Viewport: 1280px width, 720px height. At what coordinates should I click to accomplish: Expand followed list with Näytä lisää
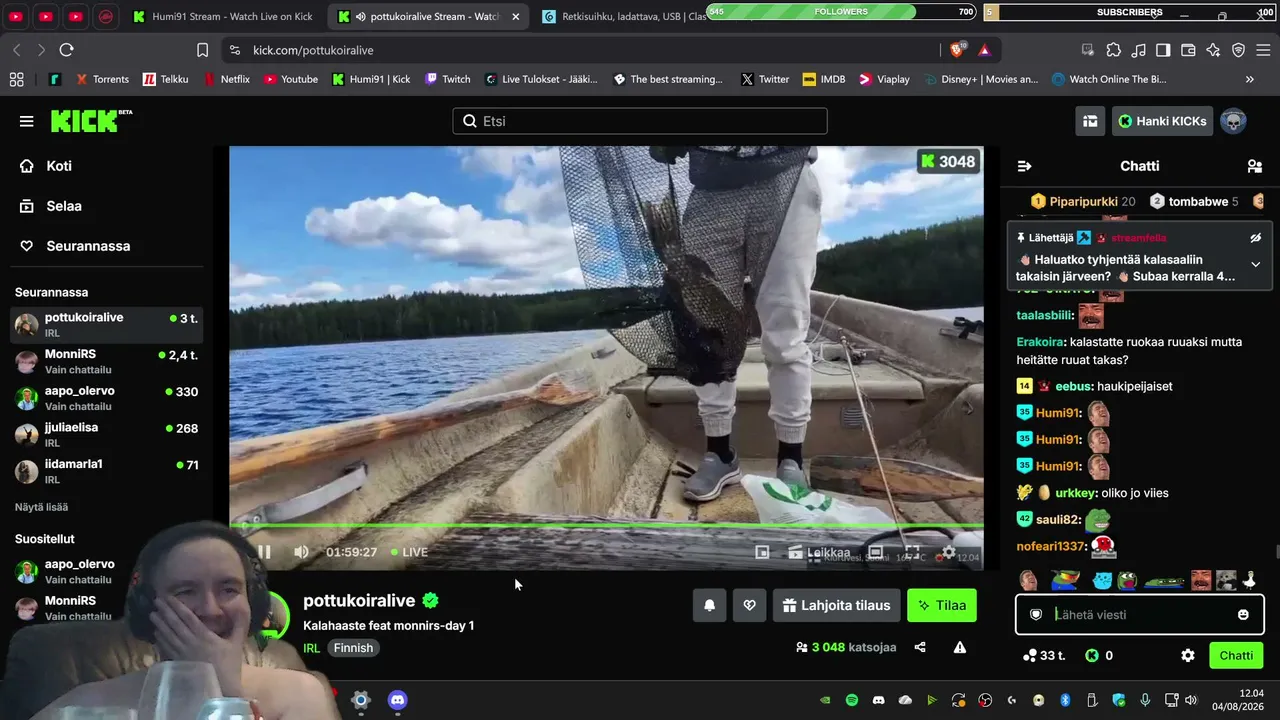pos(42,507)
